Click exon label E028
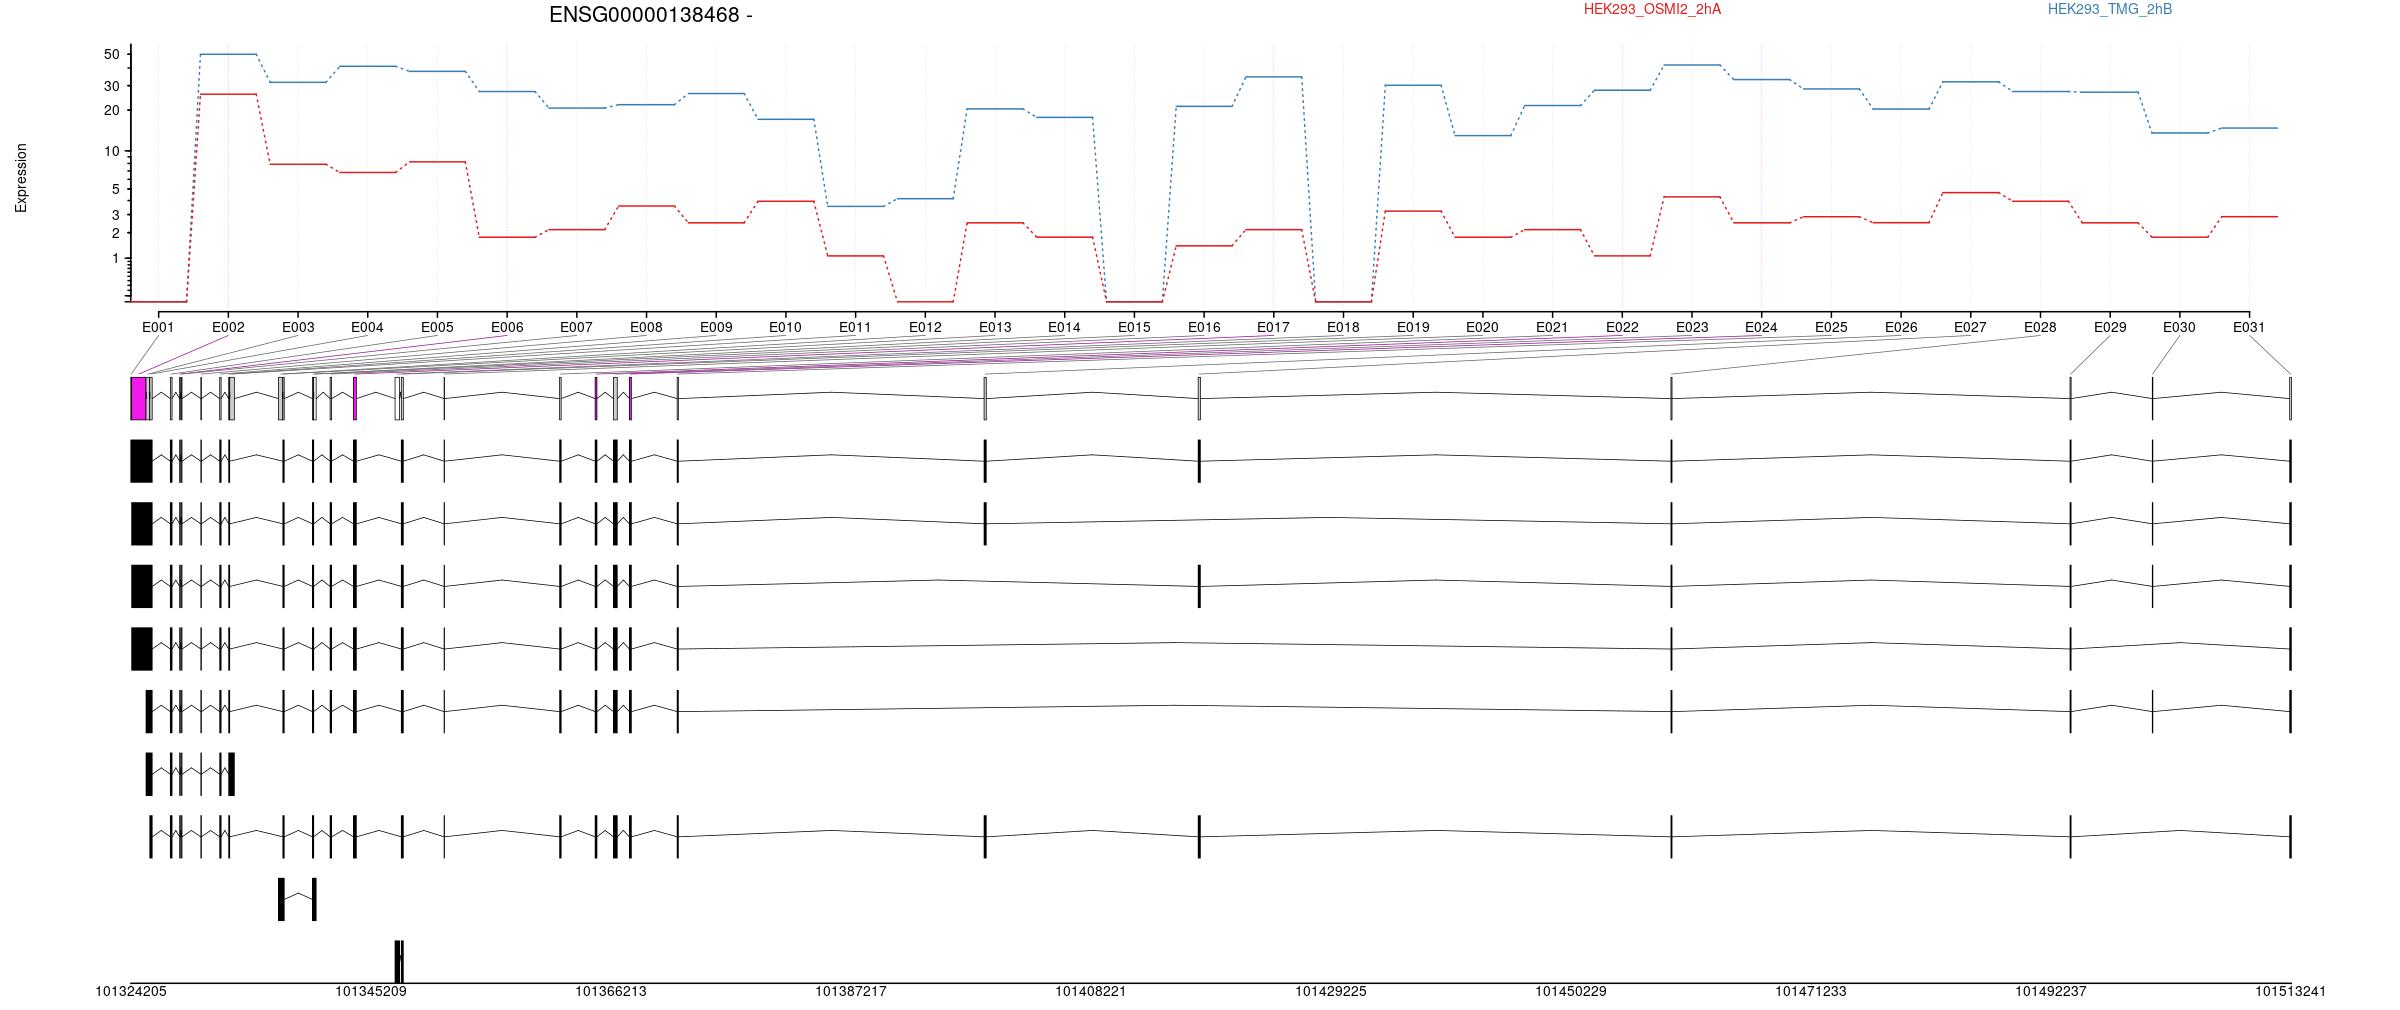The height and width of the screenshot is (1010, 2400). [x=2040, y=327]
